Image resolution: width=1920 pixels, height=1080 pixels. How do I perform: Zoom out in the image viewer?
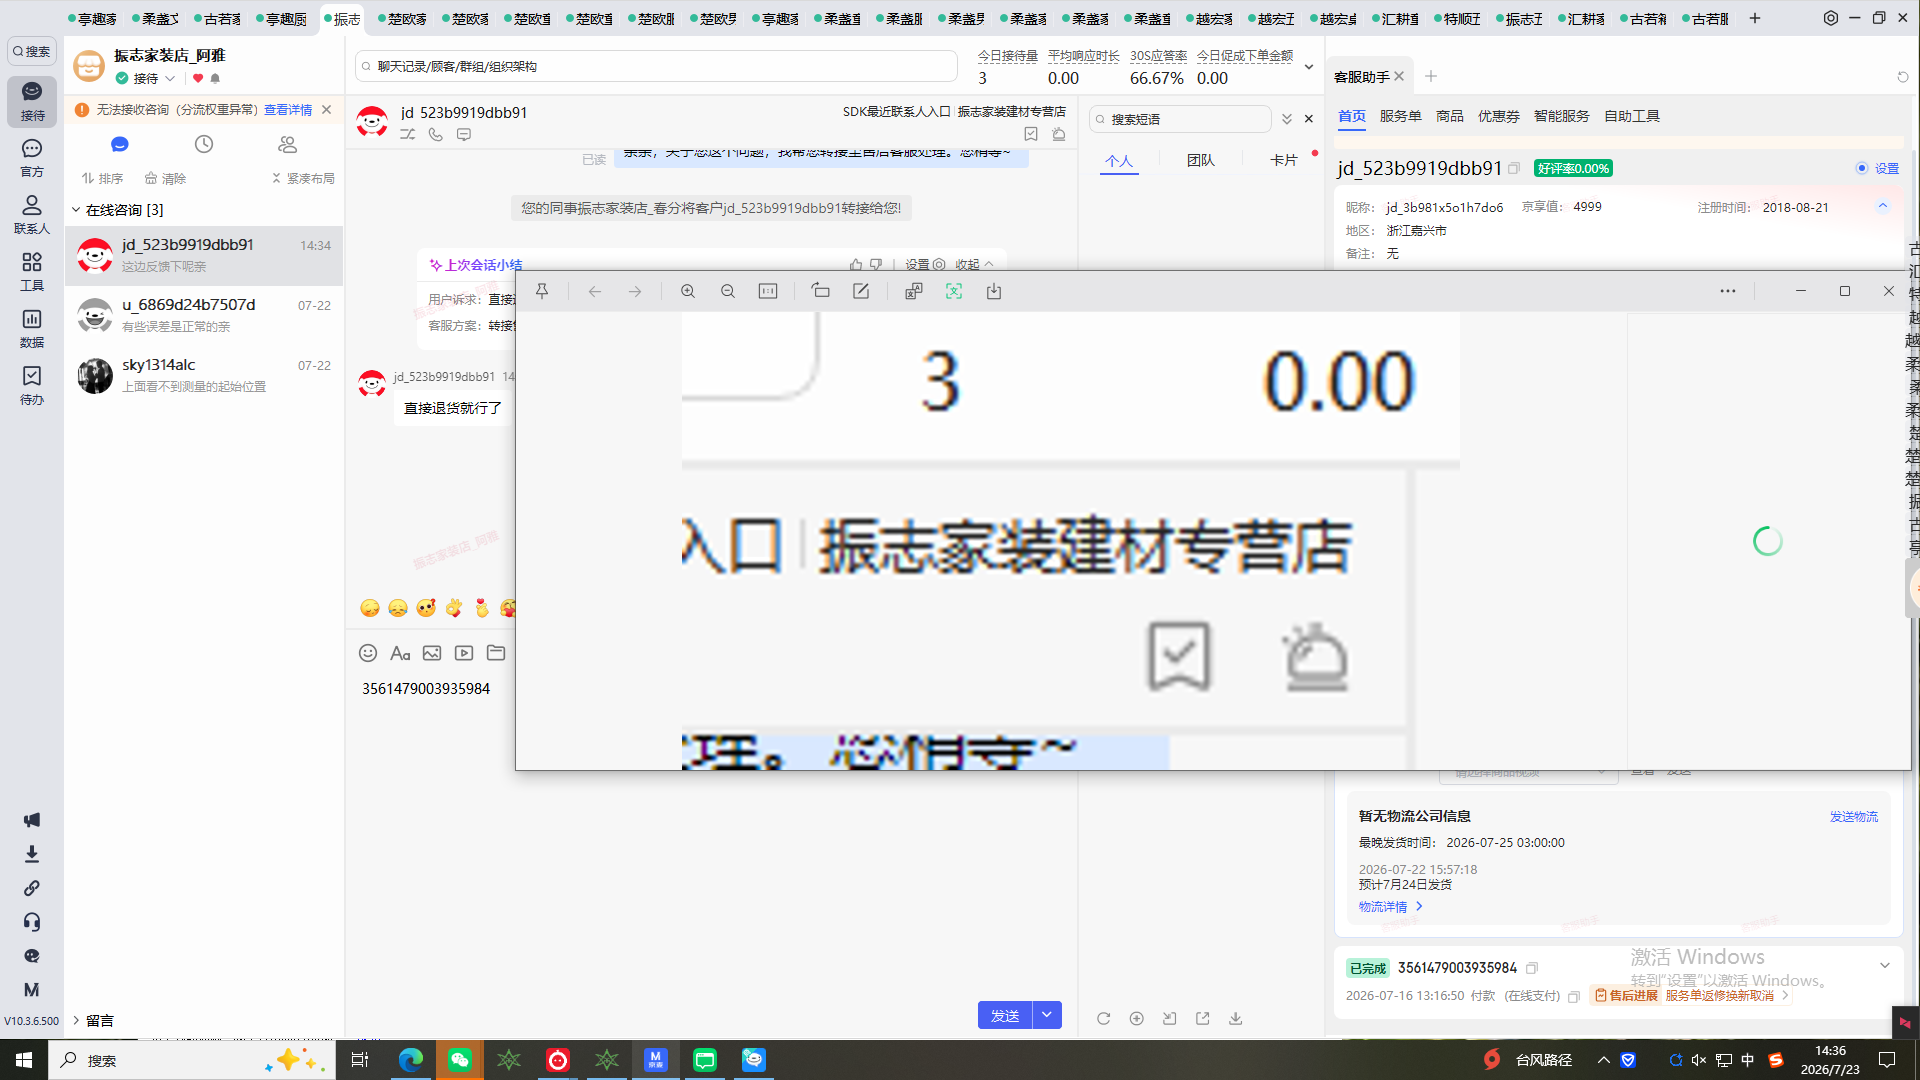728,291
